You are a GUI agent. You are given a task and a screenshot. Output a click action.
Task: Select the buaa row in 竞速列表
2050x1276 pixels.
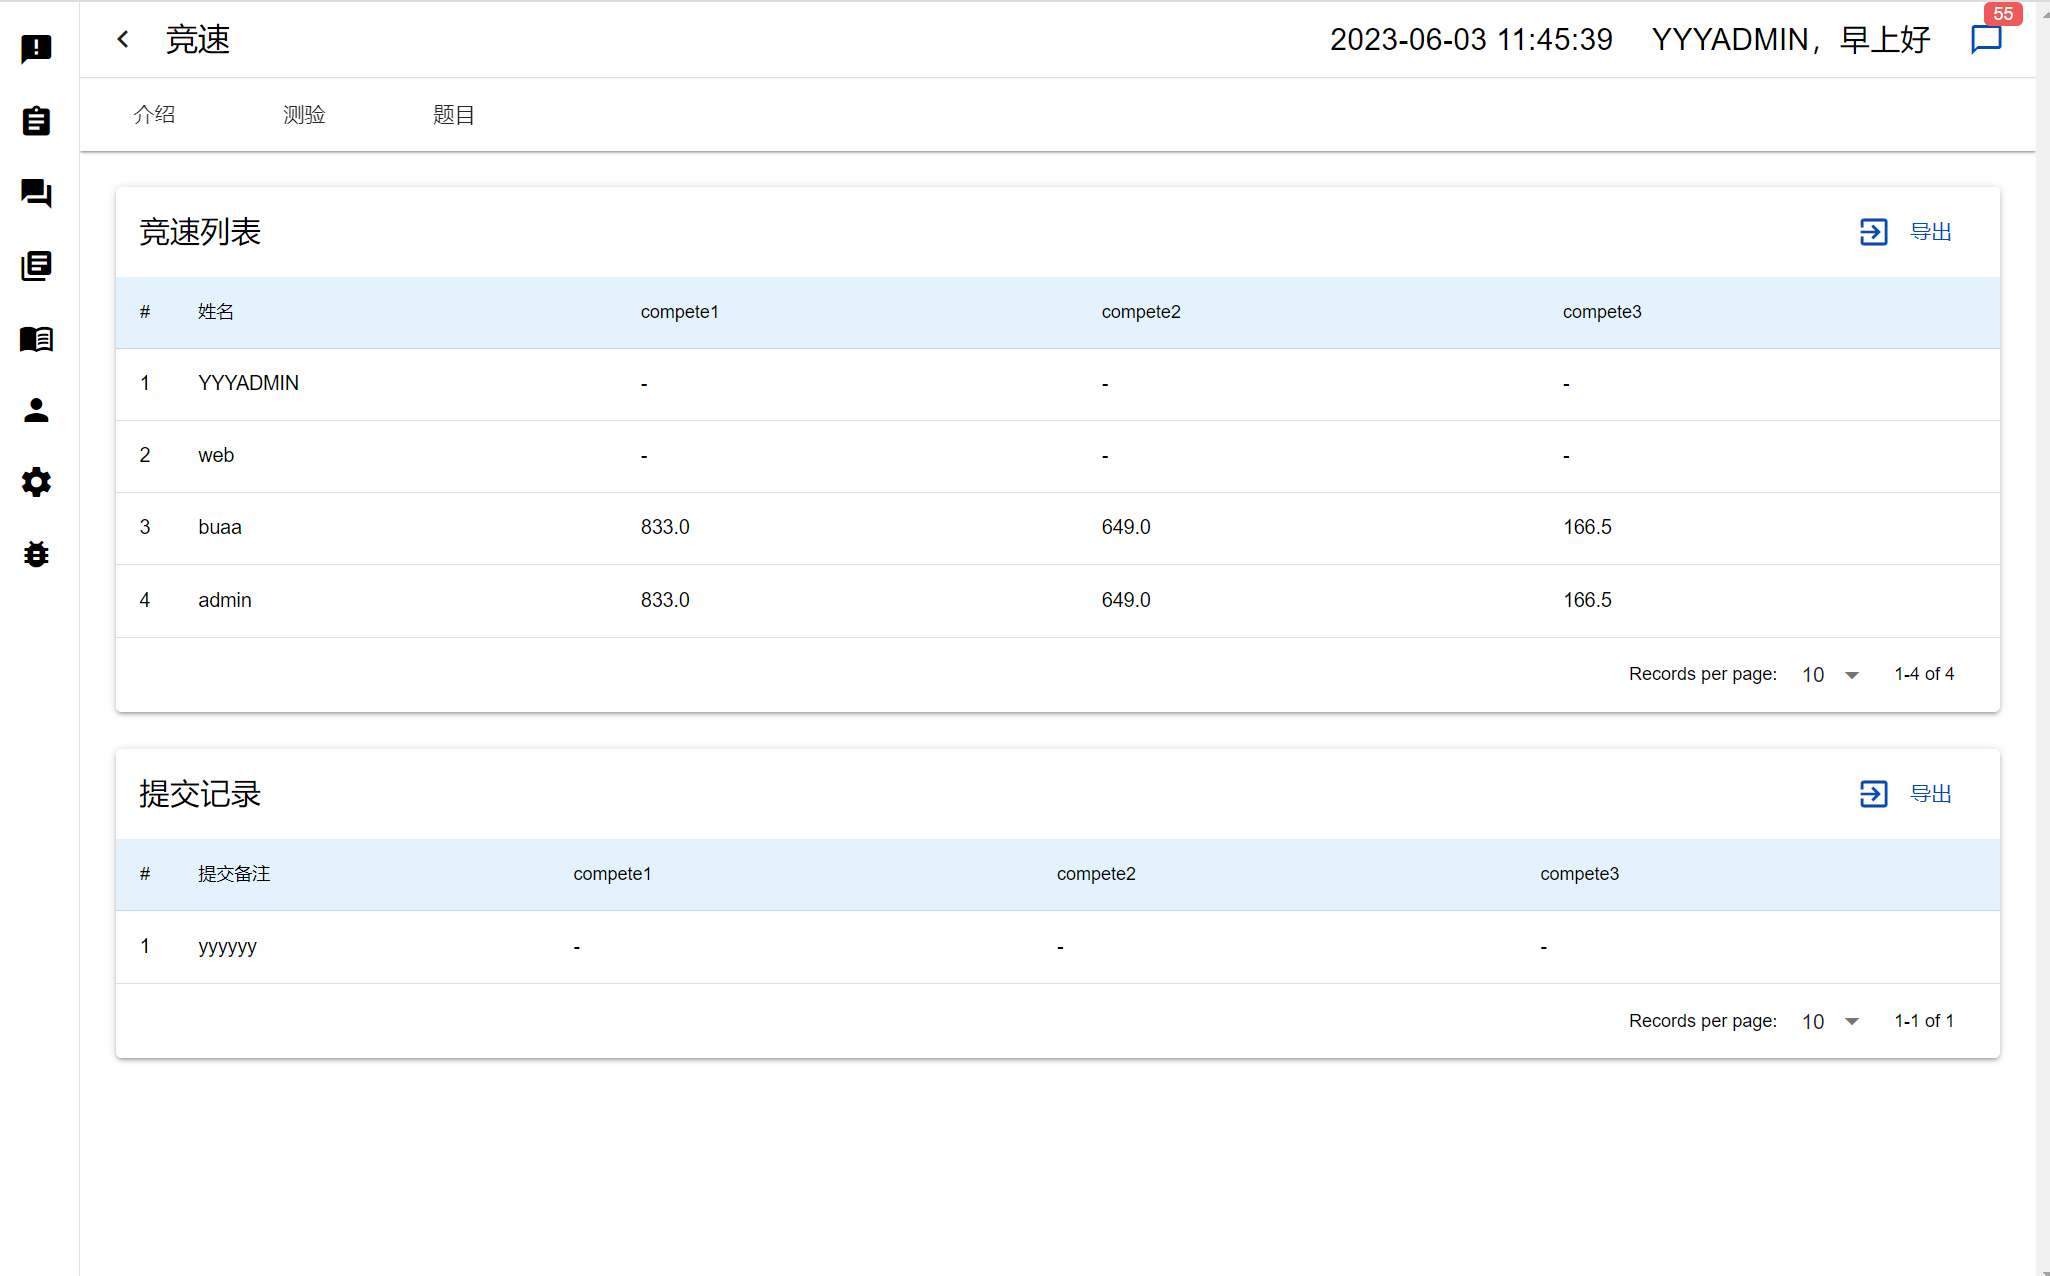(x=220, y=527)
